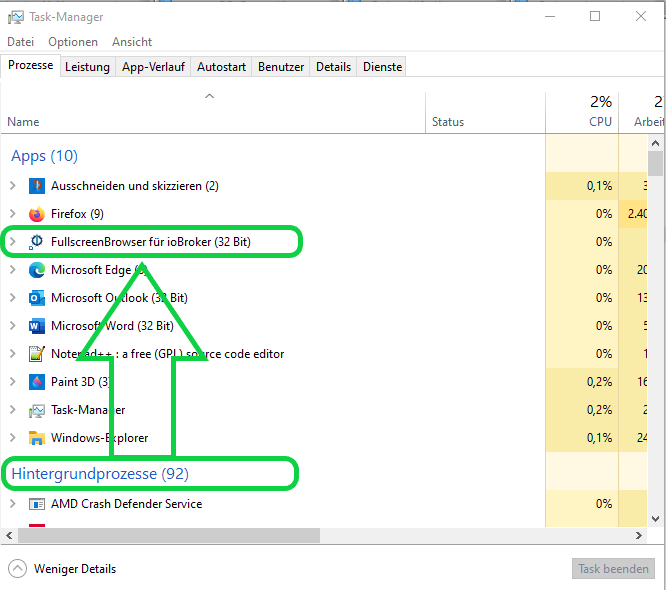This screenshot has width=666, height=590.
Task: Expand the Microsoft Outlook entry
Action: (13, 298)
